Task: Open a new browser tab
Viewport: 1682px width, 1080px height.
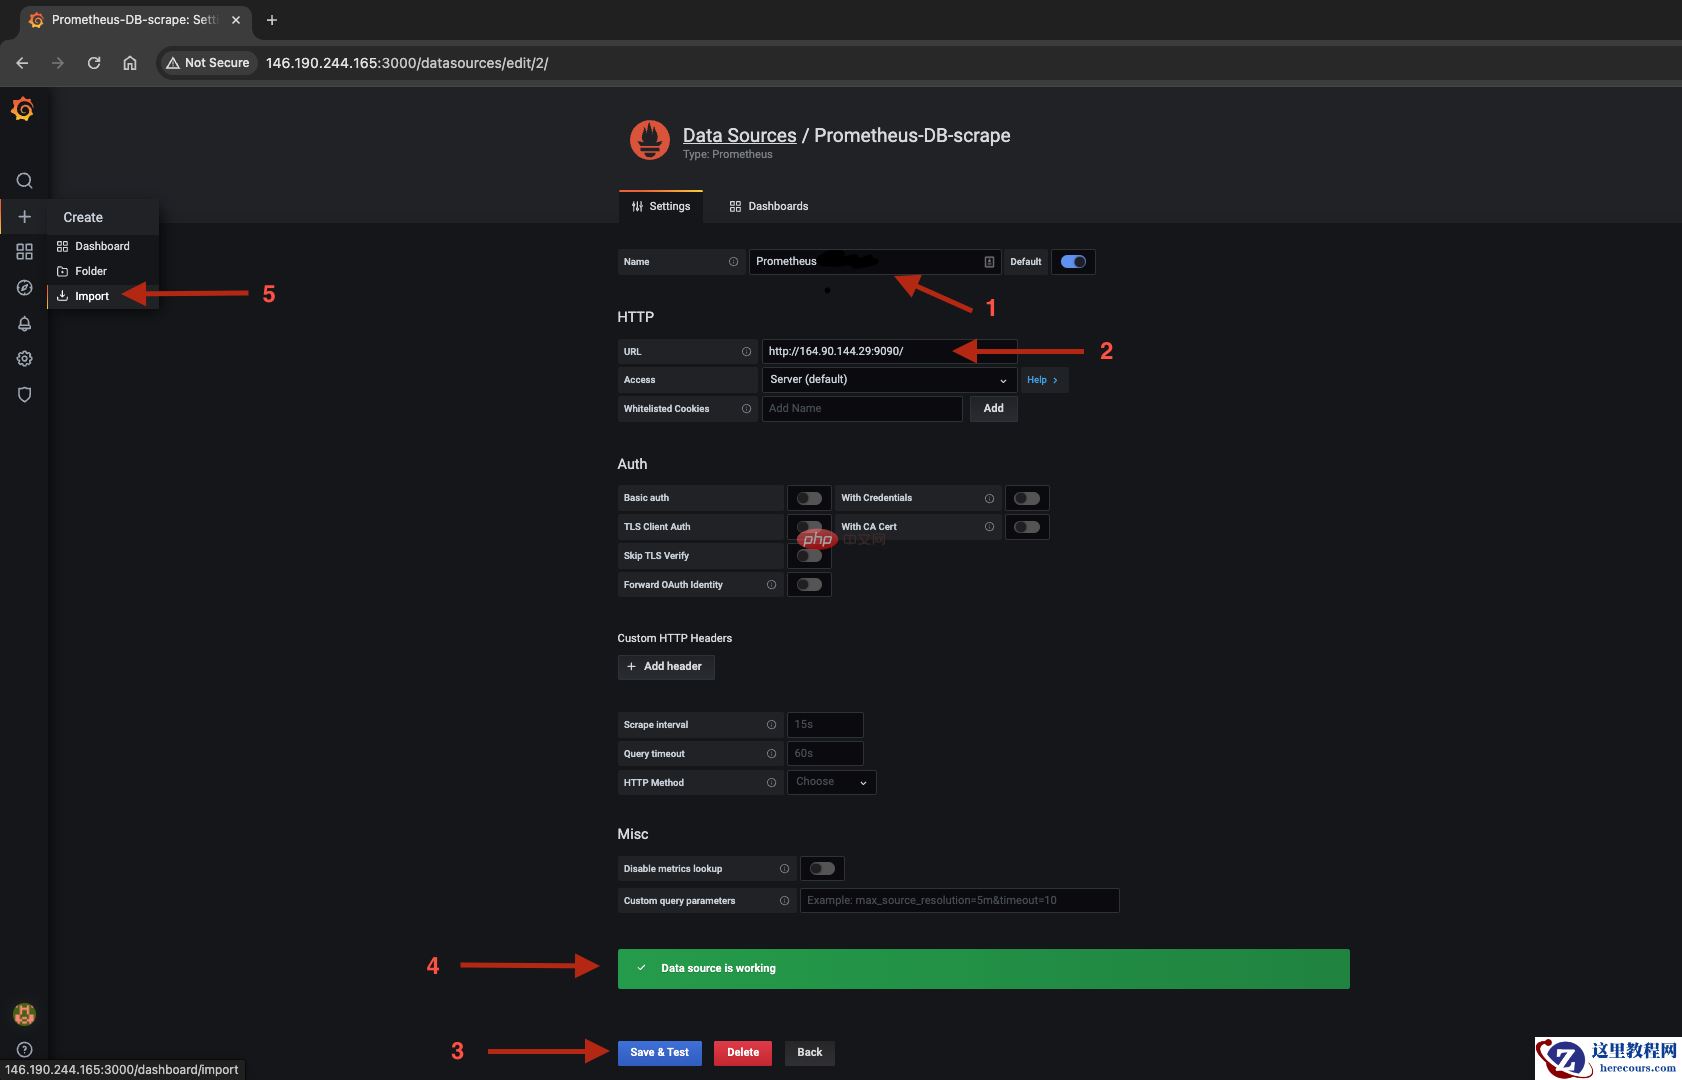Action: point(271,20)
